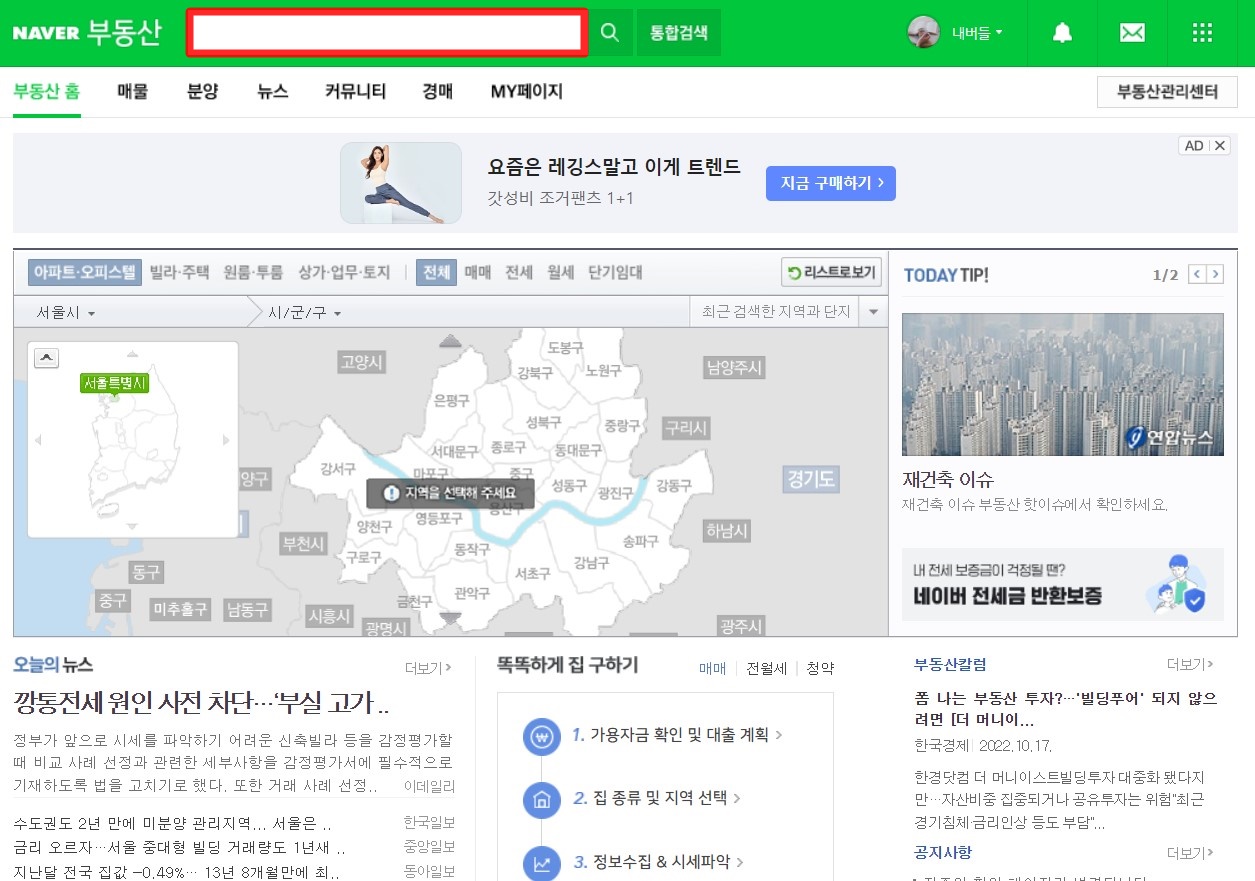1255x881 pixels.
Task: Open the notifications bell icon
Action: 1062,33
